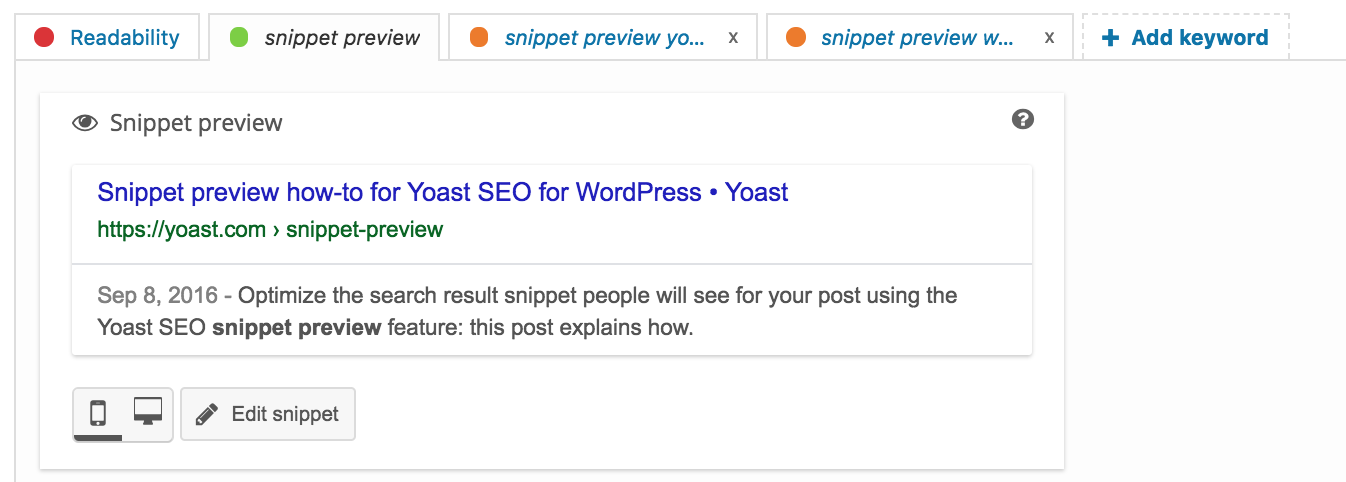Remove the 'snippet preview w...' keyword
1346x482 pixels.
click(x=1049, y=38)
